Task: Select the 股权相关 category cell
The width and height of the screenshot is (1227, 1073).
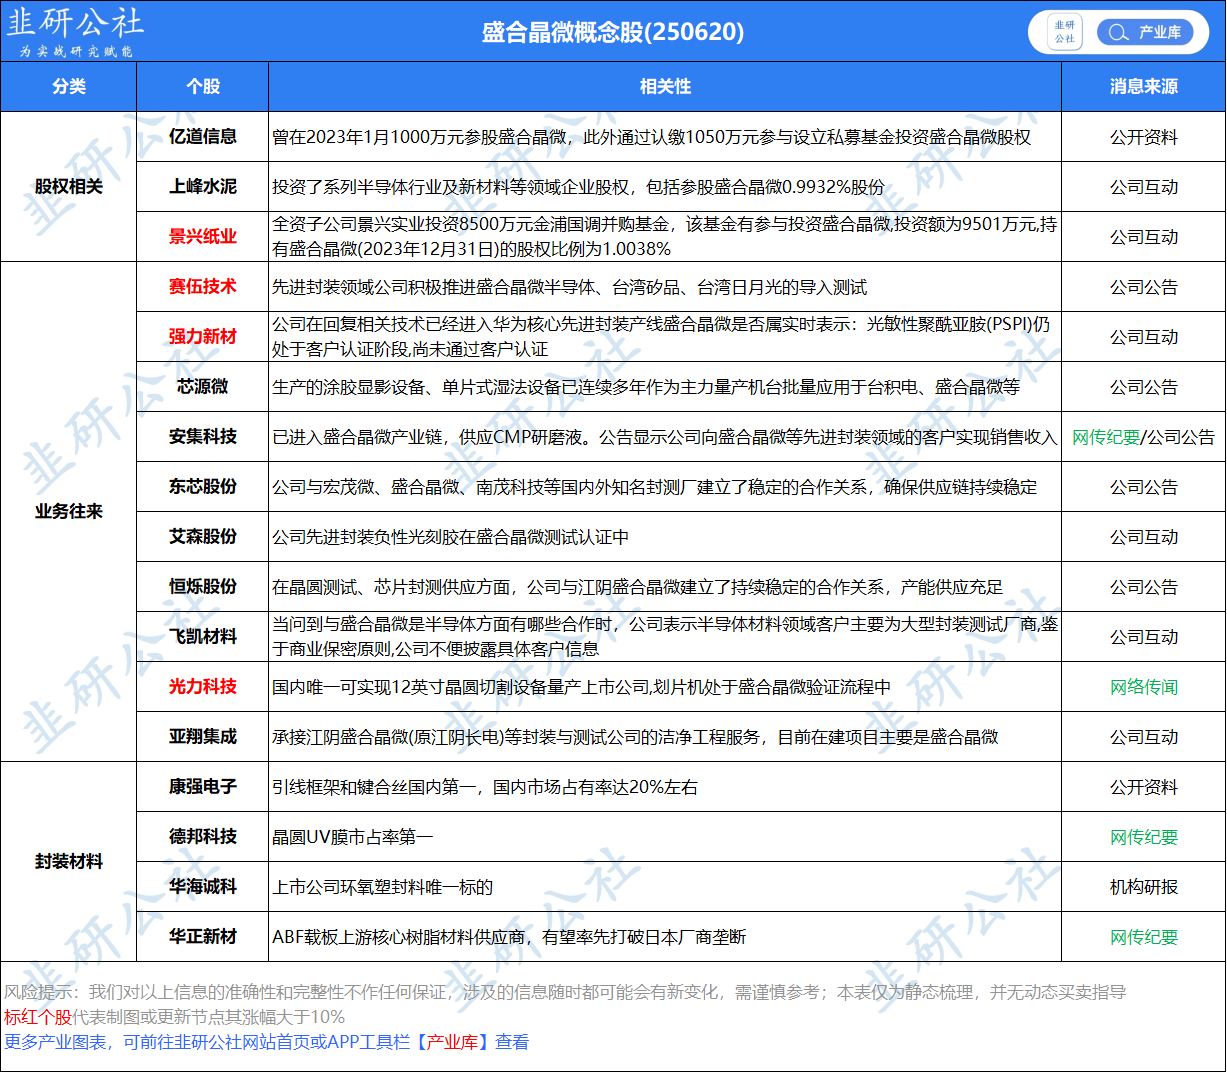Action: pyautogui.click(x=69, y=187)
